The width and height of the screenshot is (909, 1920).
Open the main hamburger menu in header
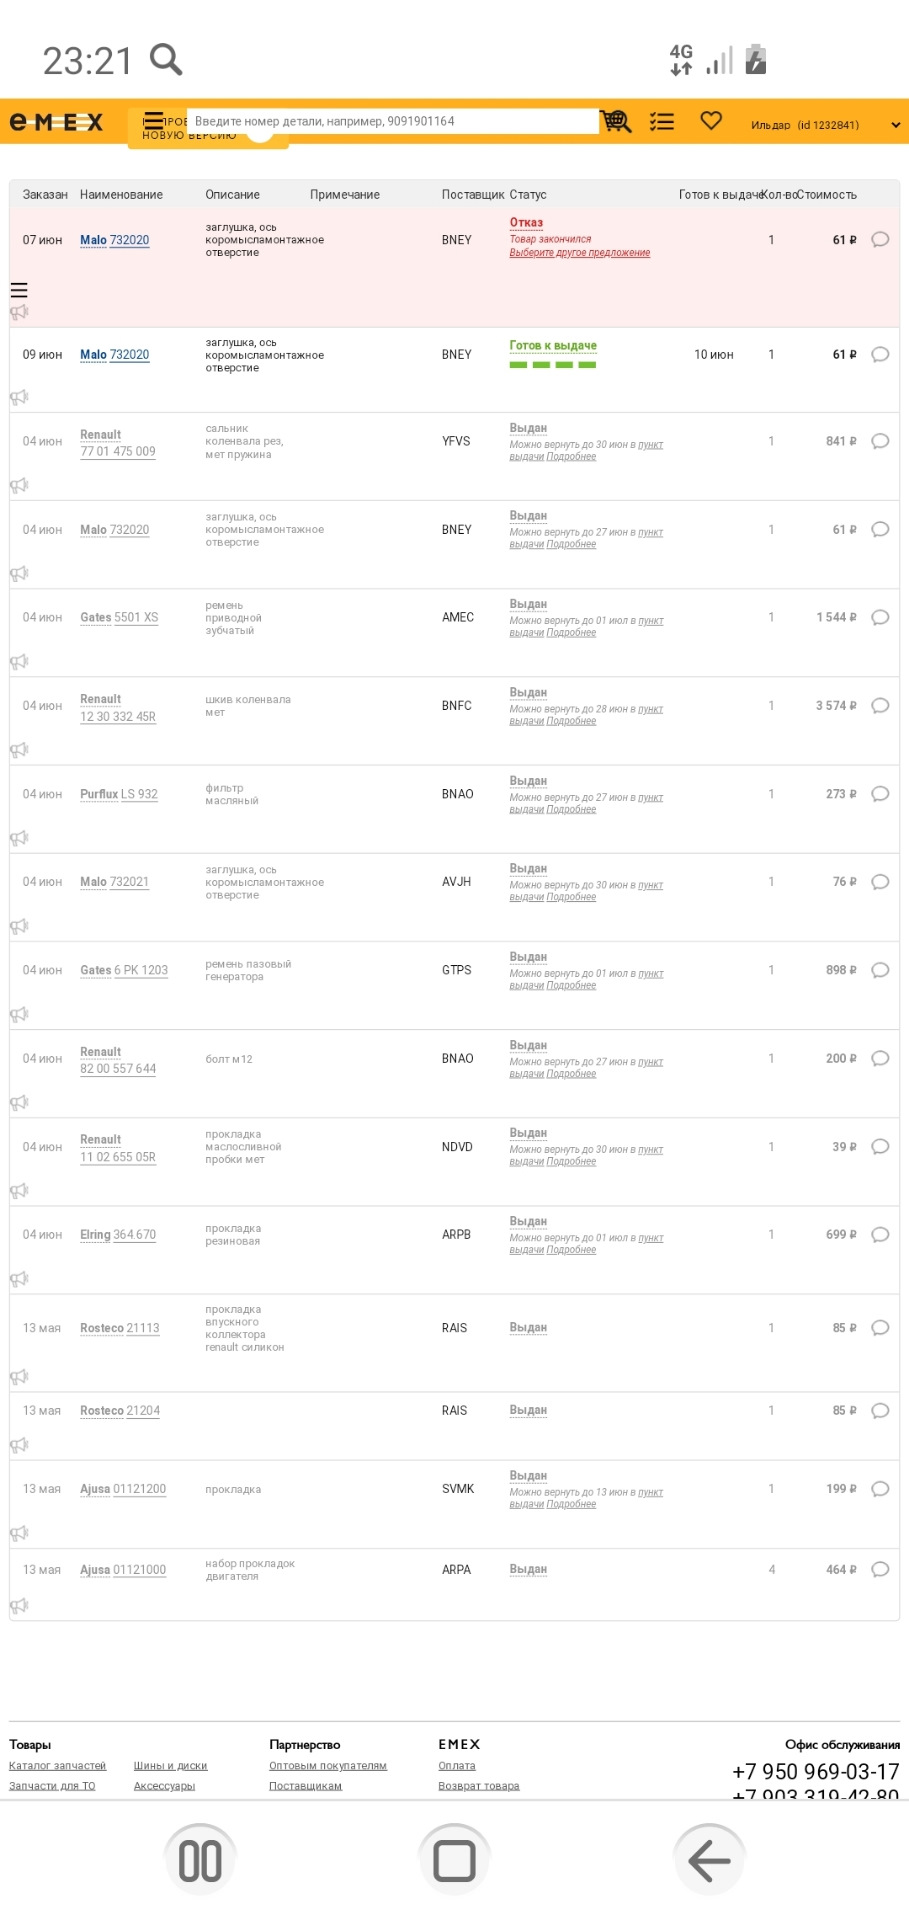(153, 121)
